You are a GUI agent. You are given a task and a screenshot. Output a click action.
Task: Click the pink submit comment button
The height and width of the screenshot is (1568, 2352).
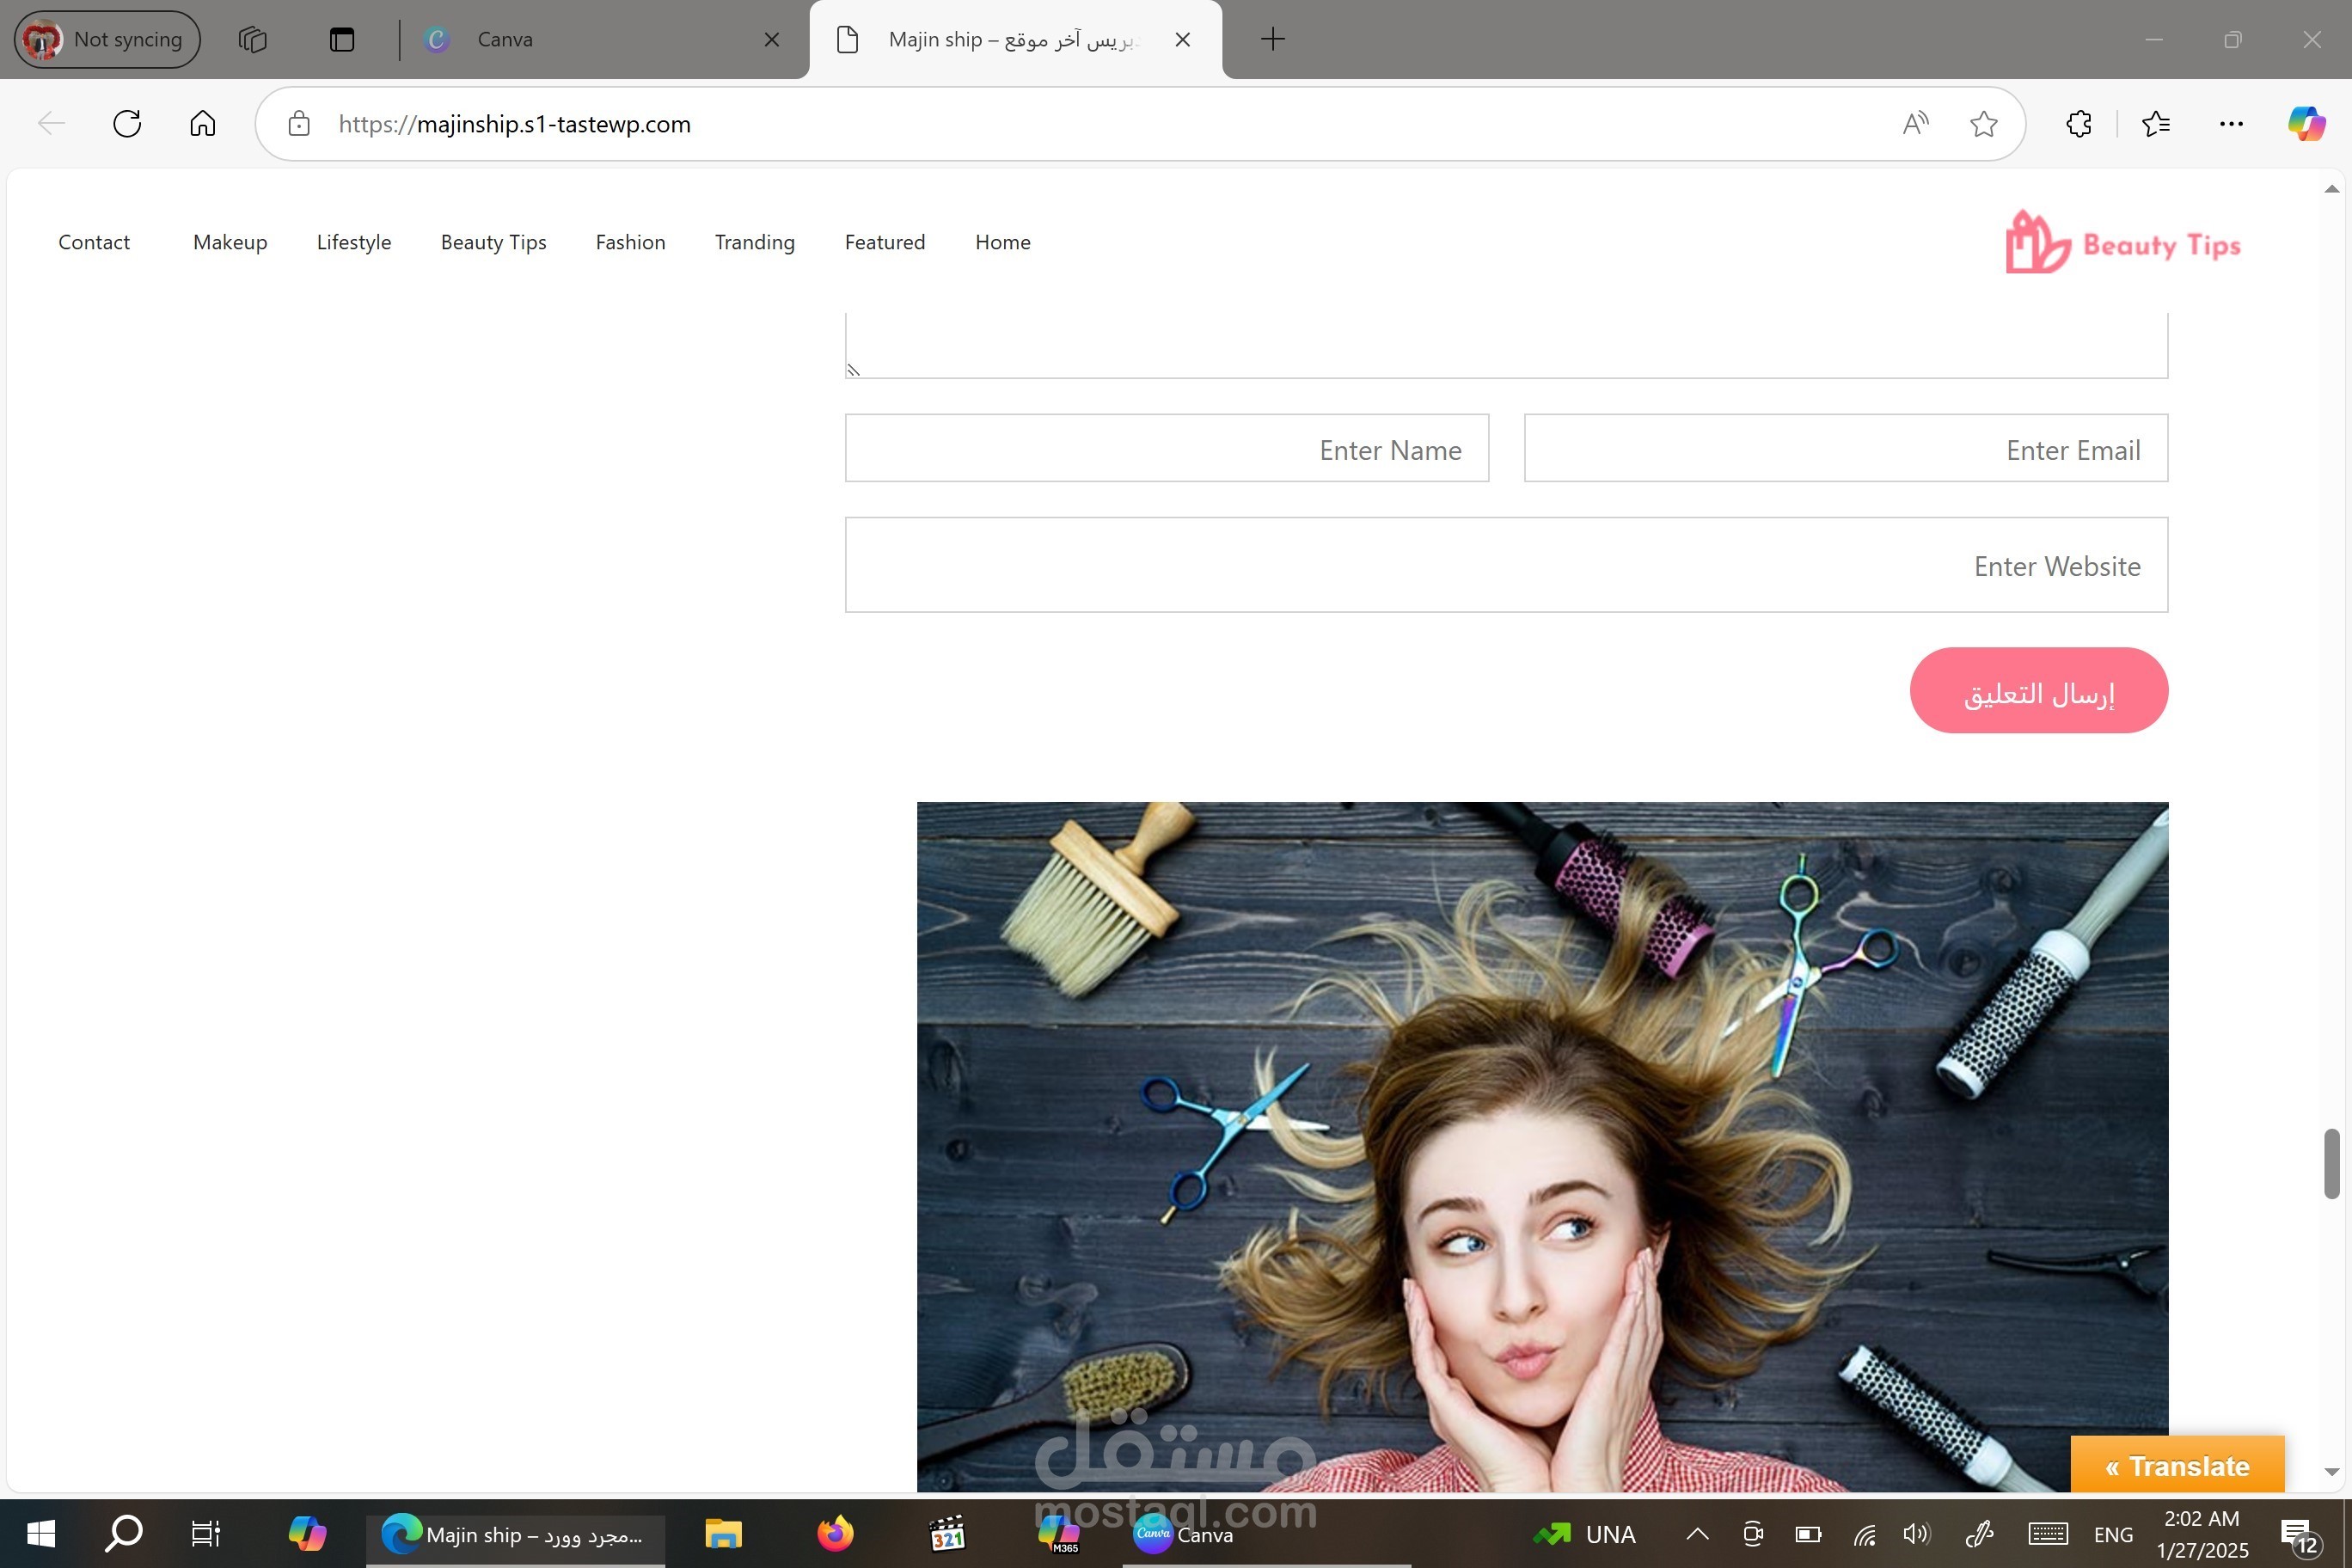[2038, 690]
